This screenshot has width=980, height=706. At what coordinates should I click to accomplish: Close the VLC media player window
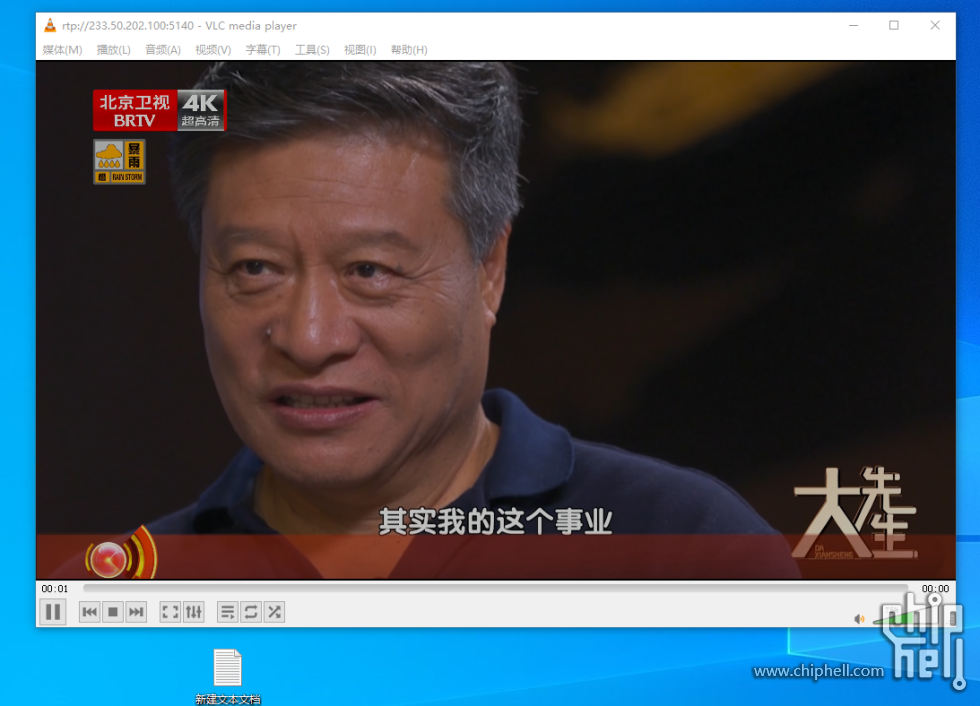pyautogui.click(x=935, y=26)
